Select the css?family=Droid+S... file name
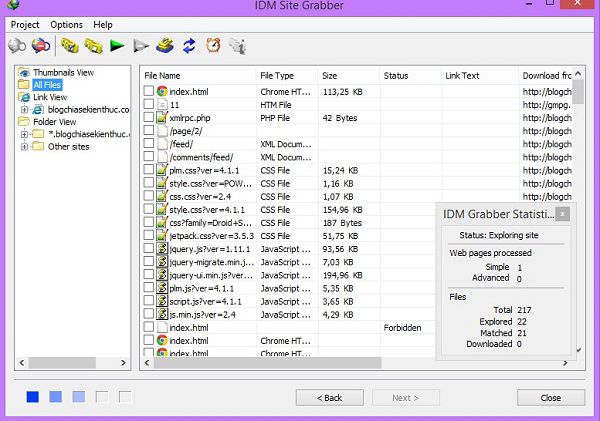The width and height of the screenshot is (600, 421). pyautogui.click(x=210, y=223)
